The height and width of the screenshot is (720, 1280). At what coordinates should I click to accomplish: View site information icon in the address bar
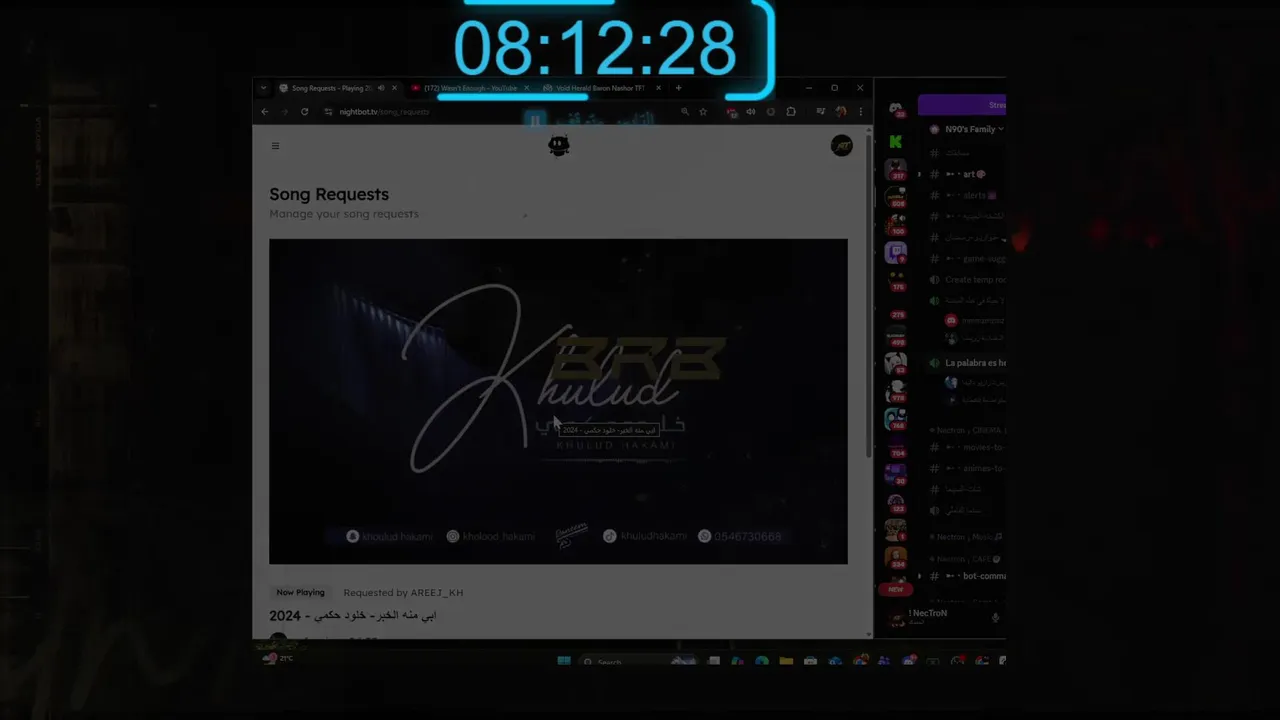pos(328,112)
